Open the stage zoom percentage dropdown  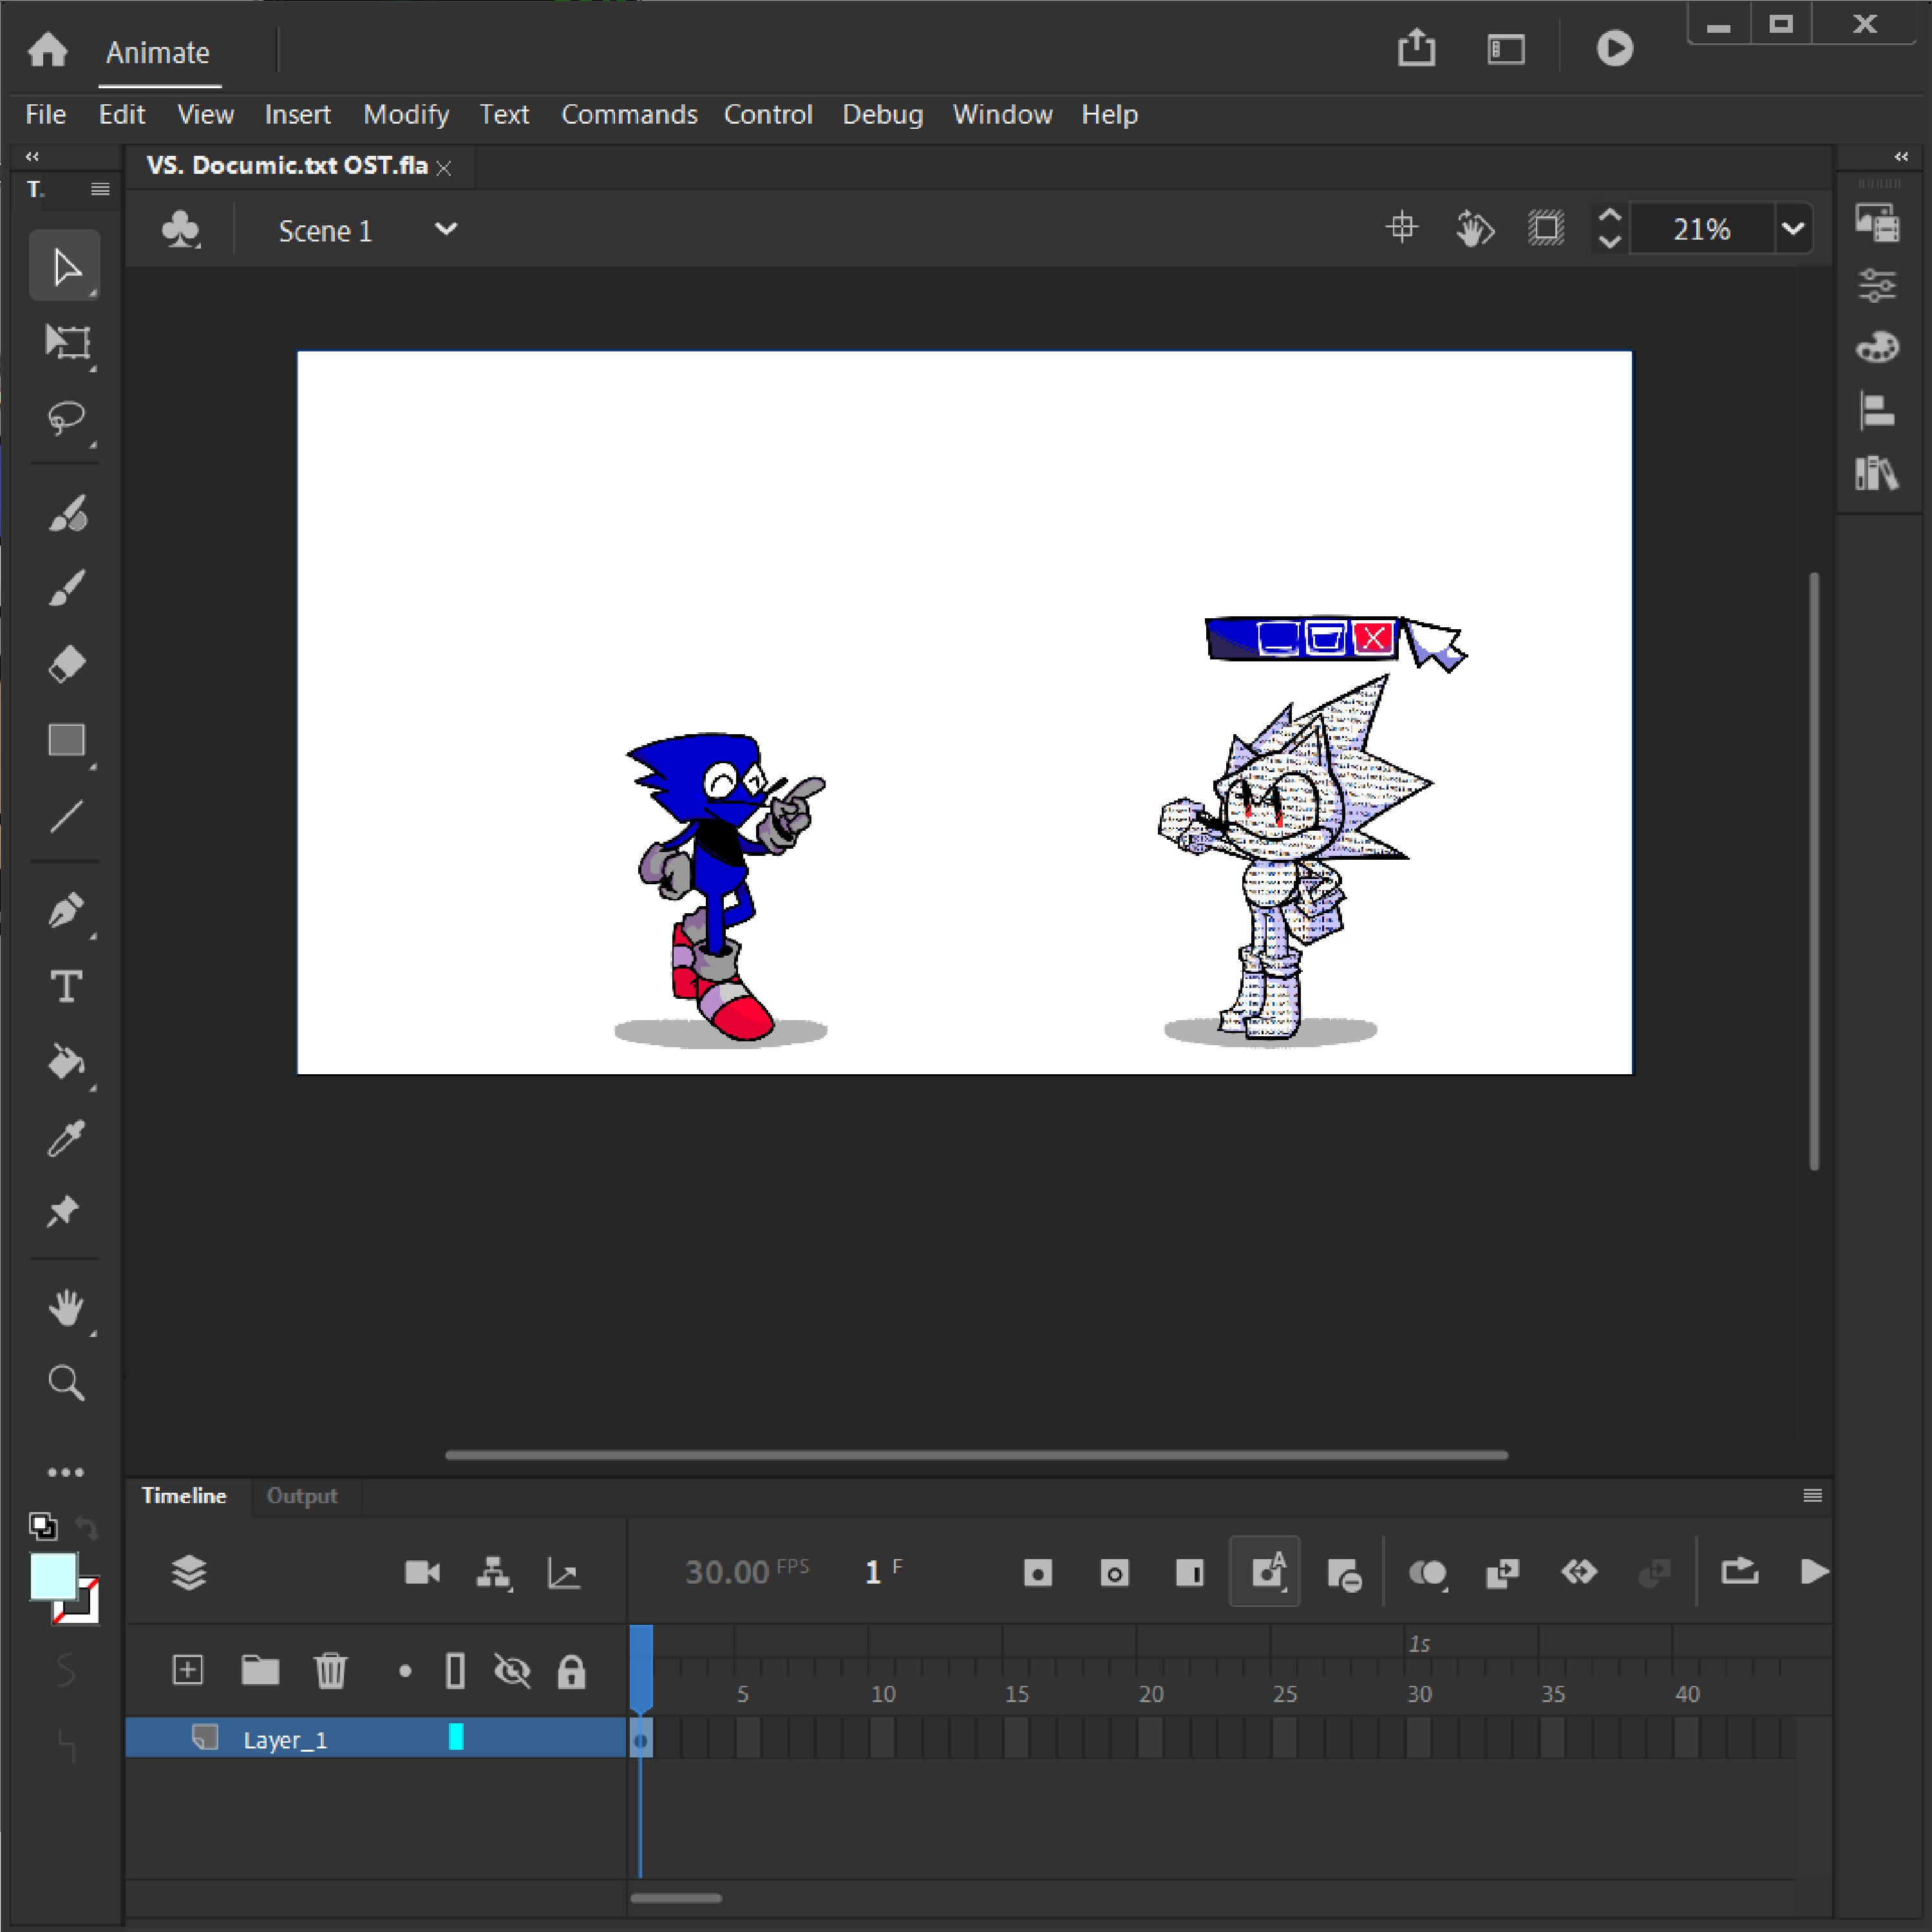[x=1793, y=229]
